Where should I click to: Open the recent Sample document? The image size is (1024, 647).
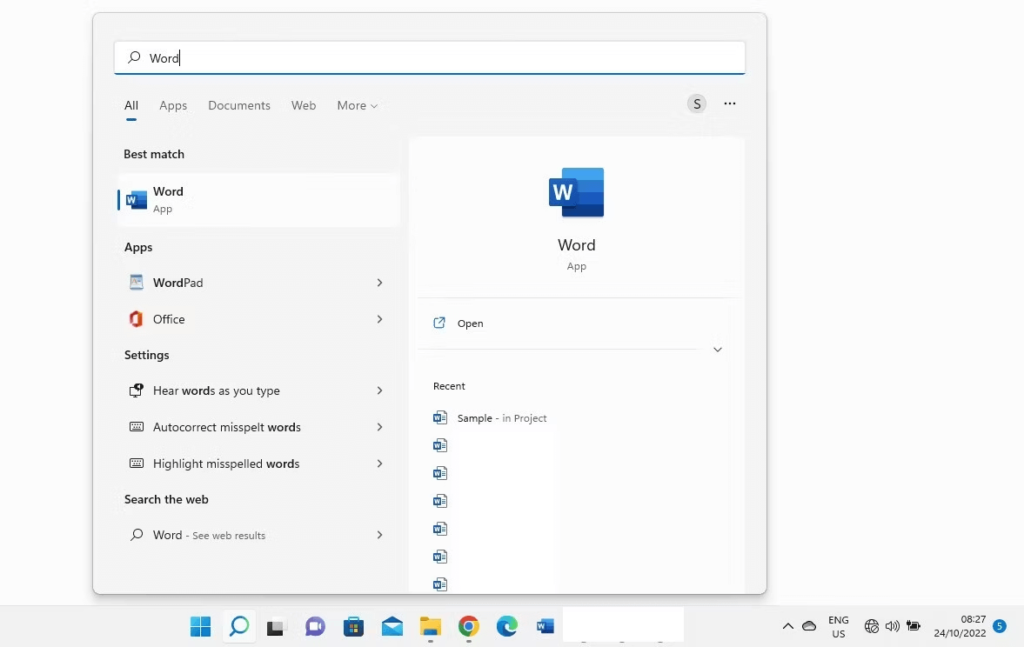[x=474, y=418]
